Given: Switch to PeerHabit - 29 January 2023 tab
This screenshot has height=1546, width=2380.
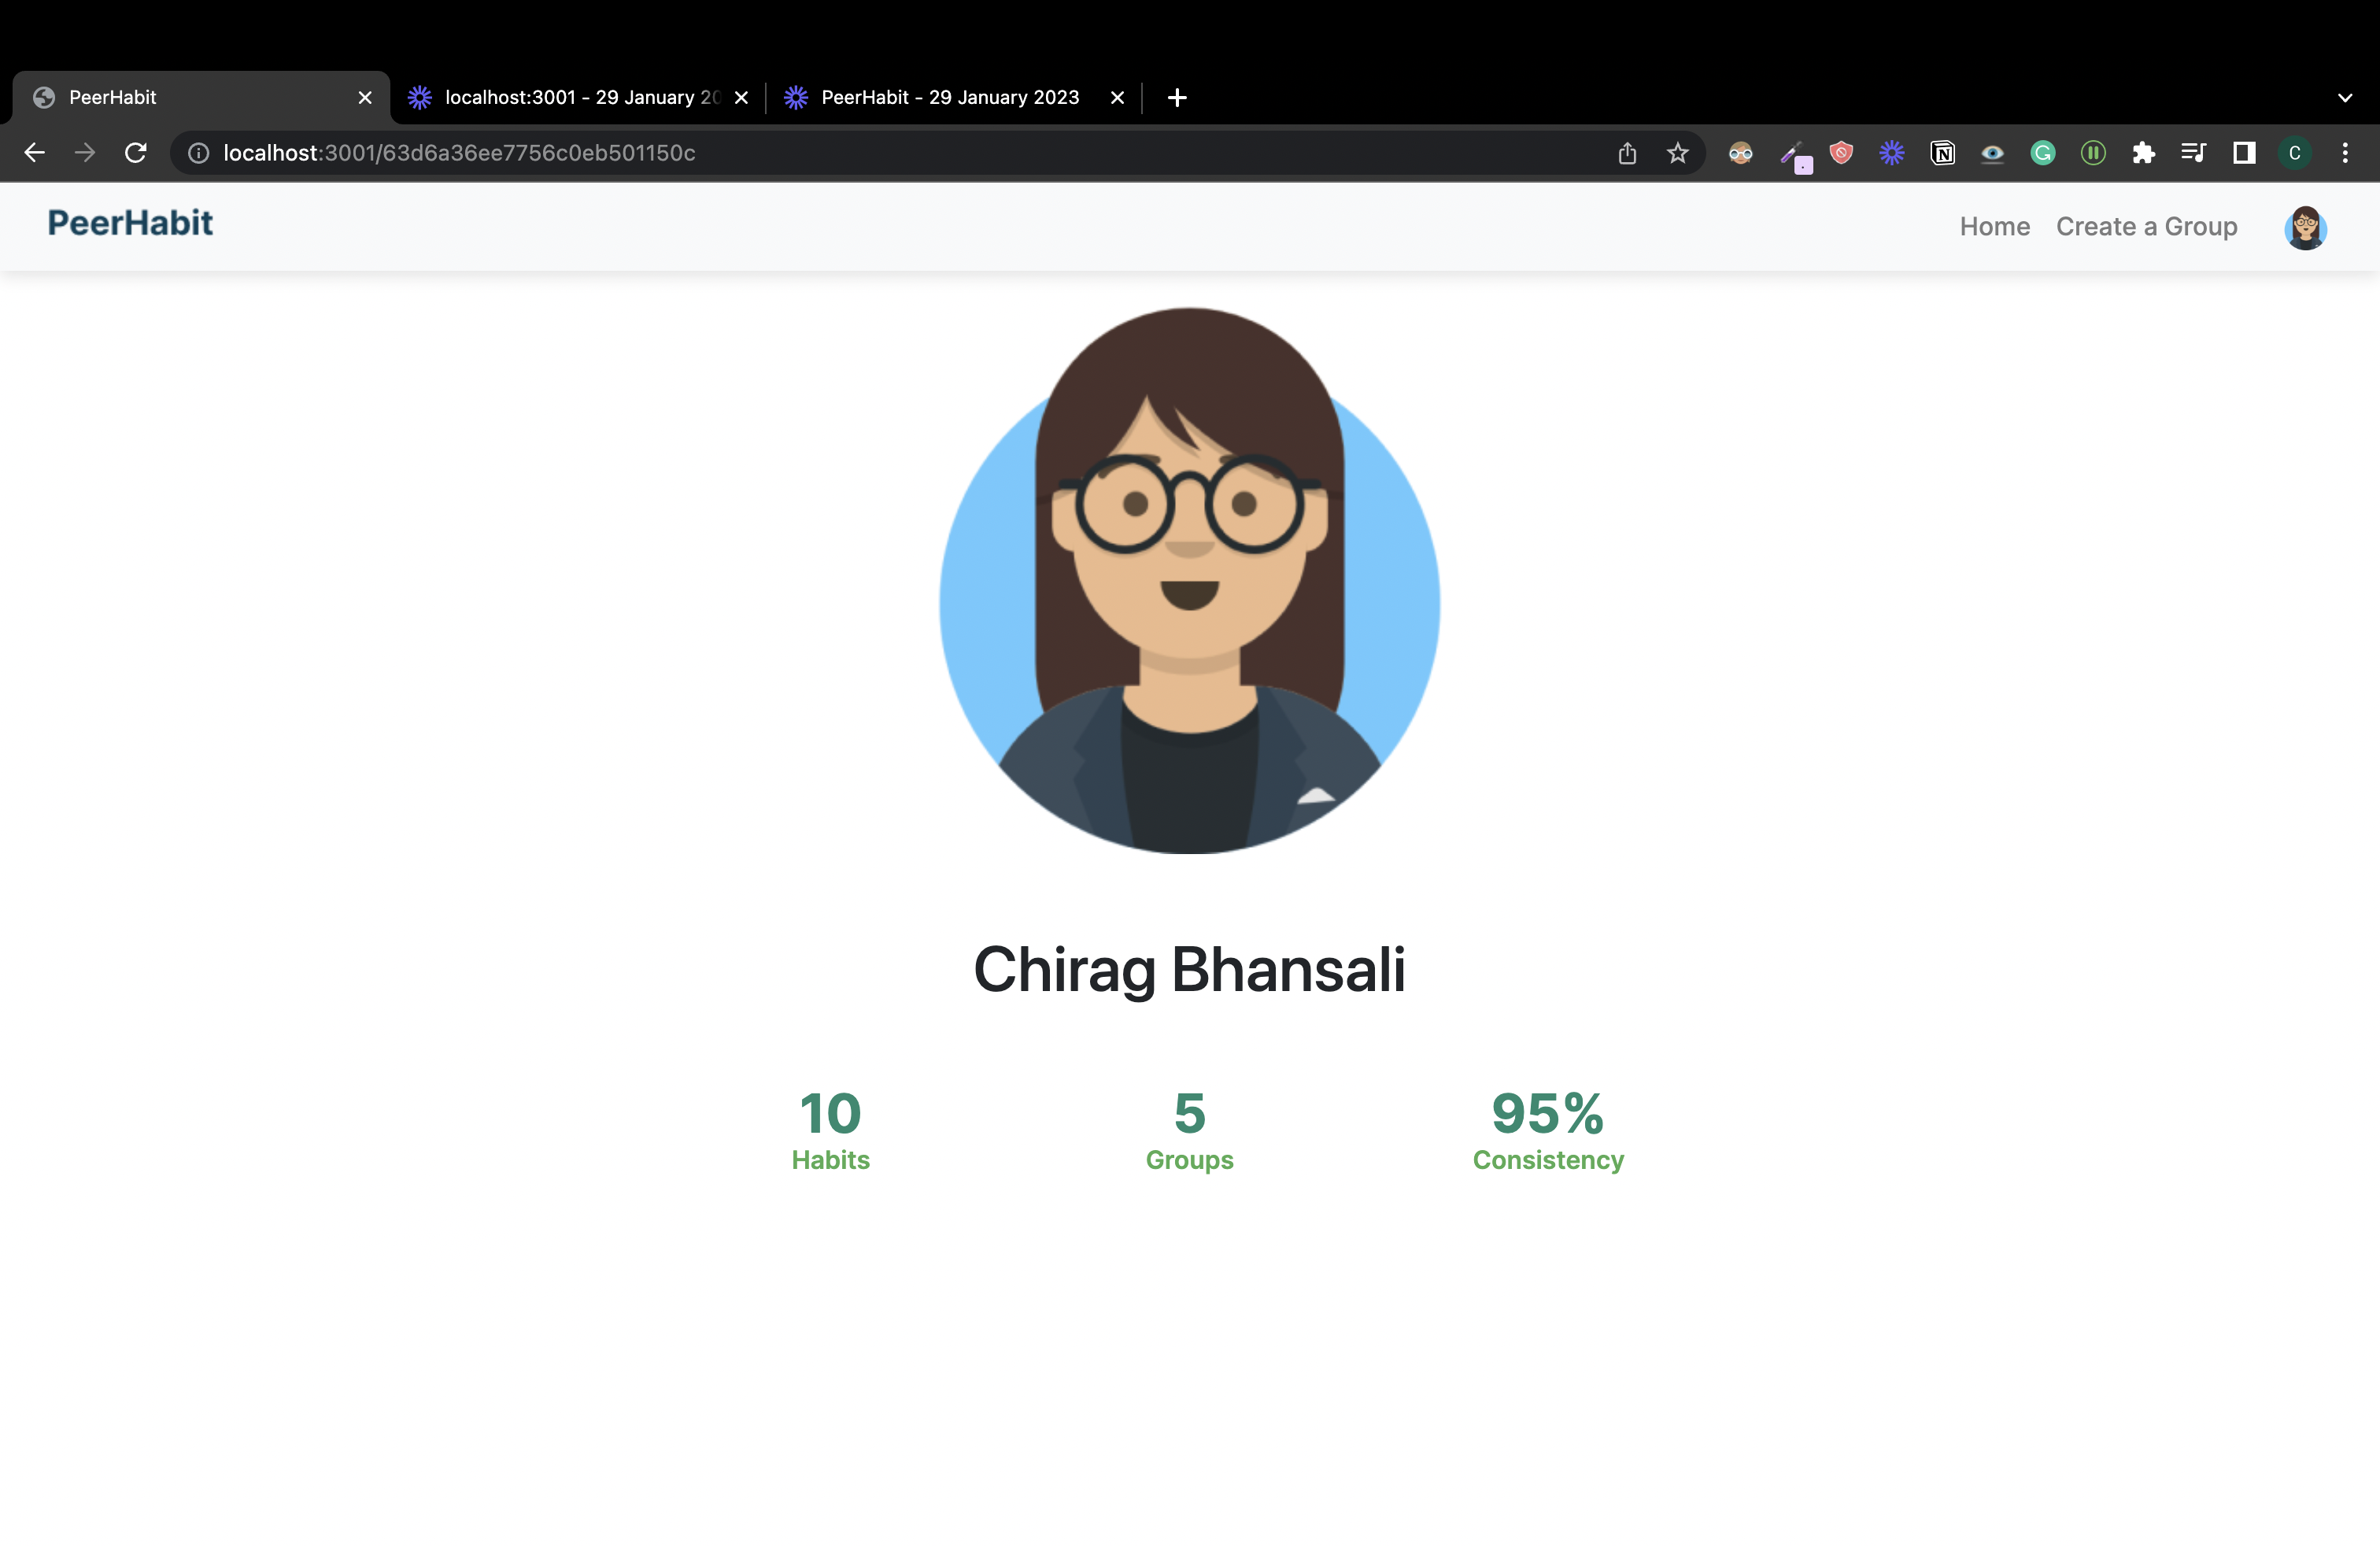Looking at the screenshot, I should click(949, 98).
